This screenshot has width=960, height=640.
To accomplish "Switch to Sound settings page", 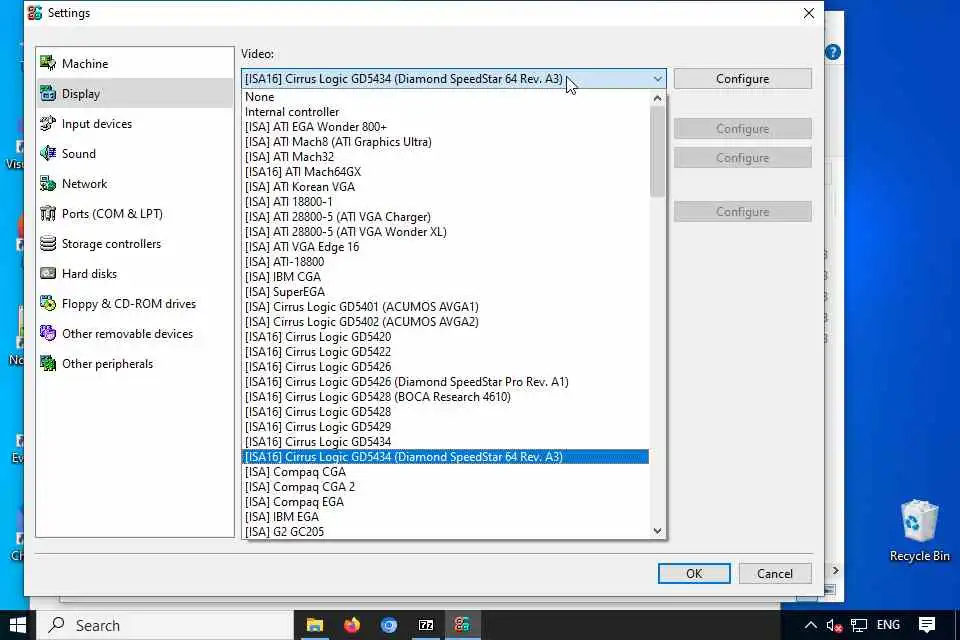I will coord(135,153).
